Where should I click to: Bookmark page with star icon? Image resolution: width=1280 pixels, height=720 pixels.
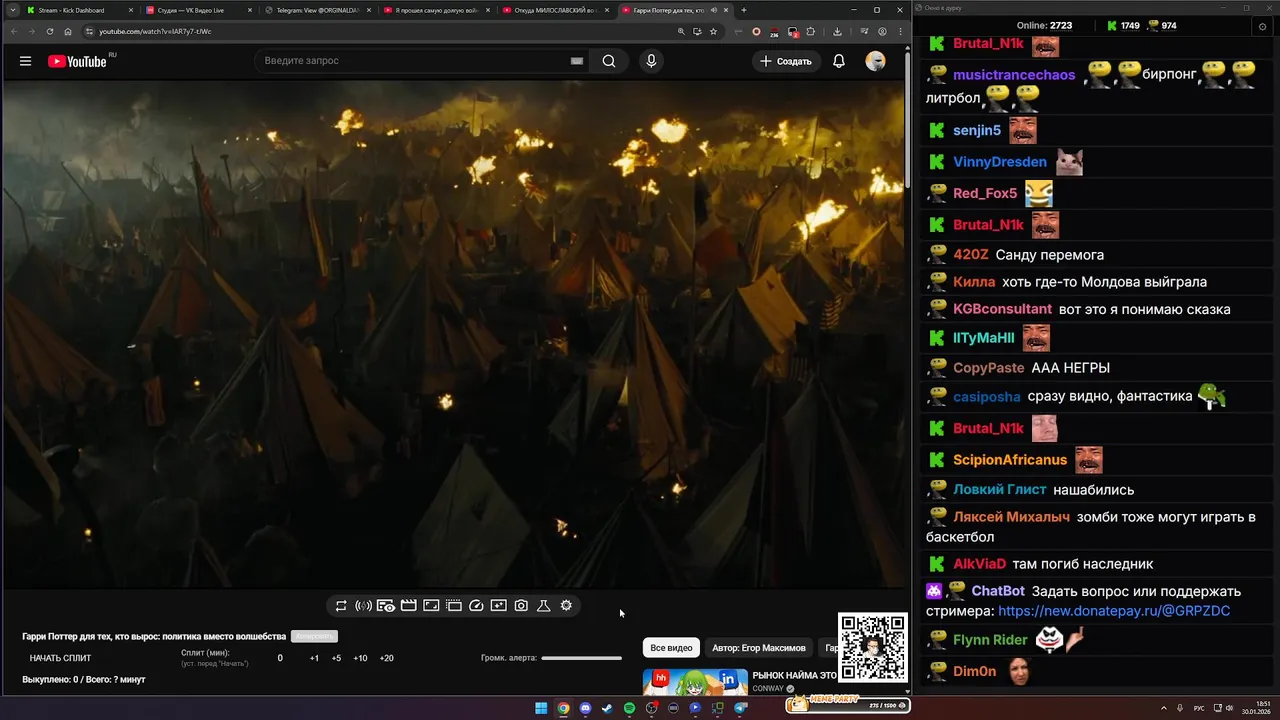point(713,31)
